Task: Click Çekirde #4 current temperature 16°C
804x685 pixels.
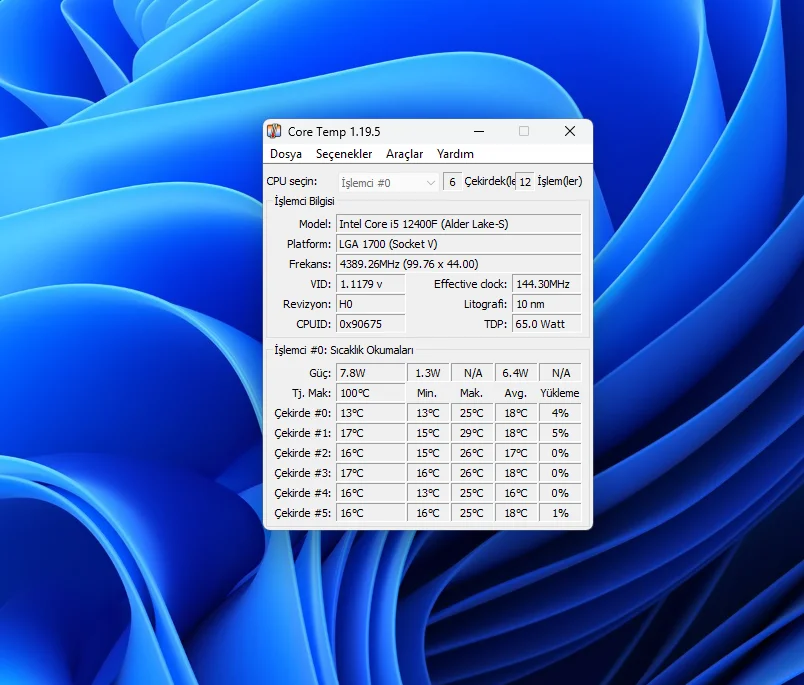Action: click(371, 493)
